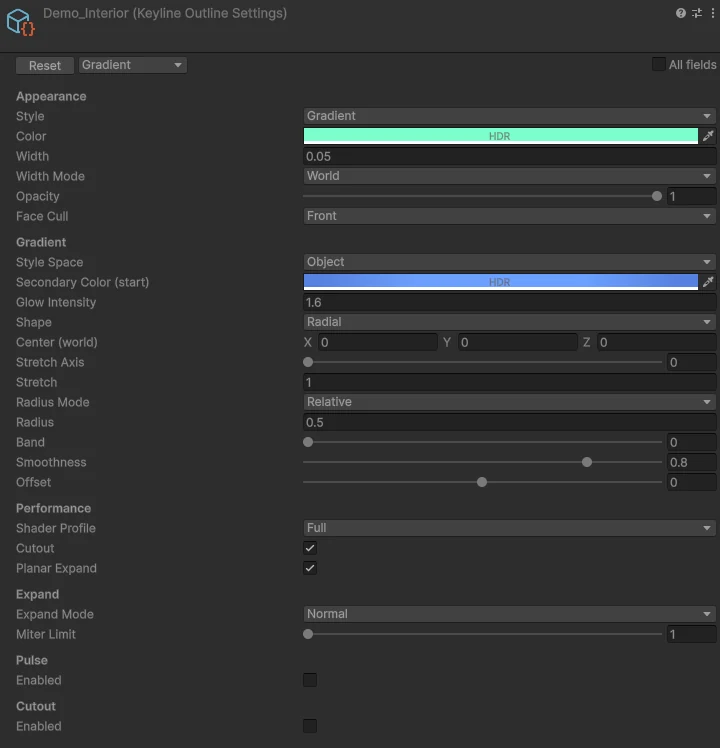Edit the Glow Intensity field
The width and height of the screenshot is (720, 748).
point(510,302)
